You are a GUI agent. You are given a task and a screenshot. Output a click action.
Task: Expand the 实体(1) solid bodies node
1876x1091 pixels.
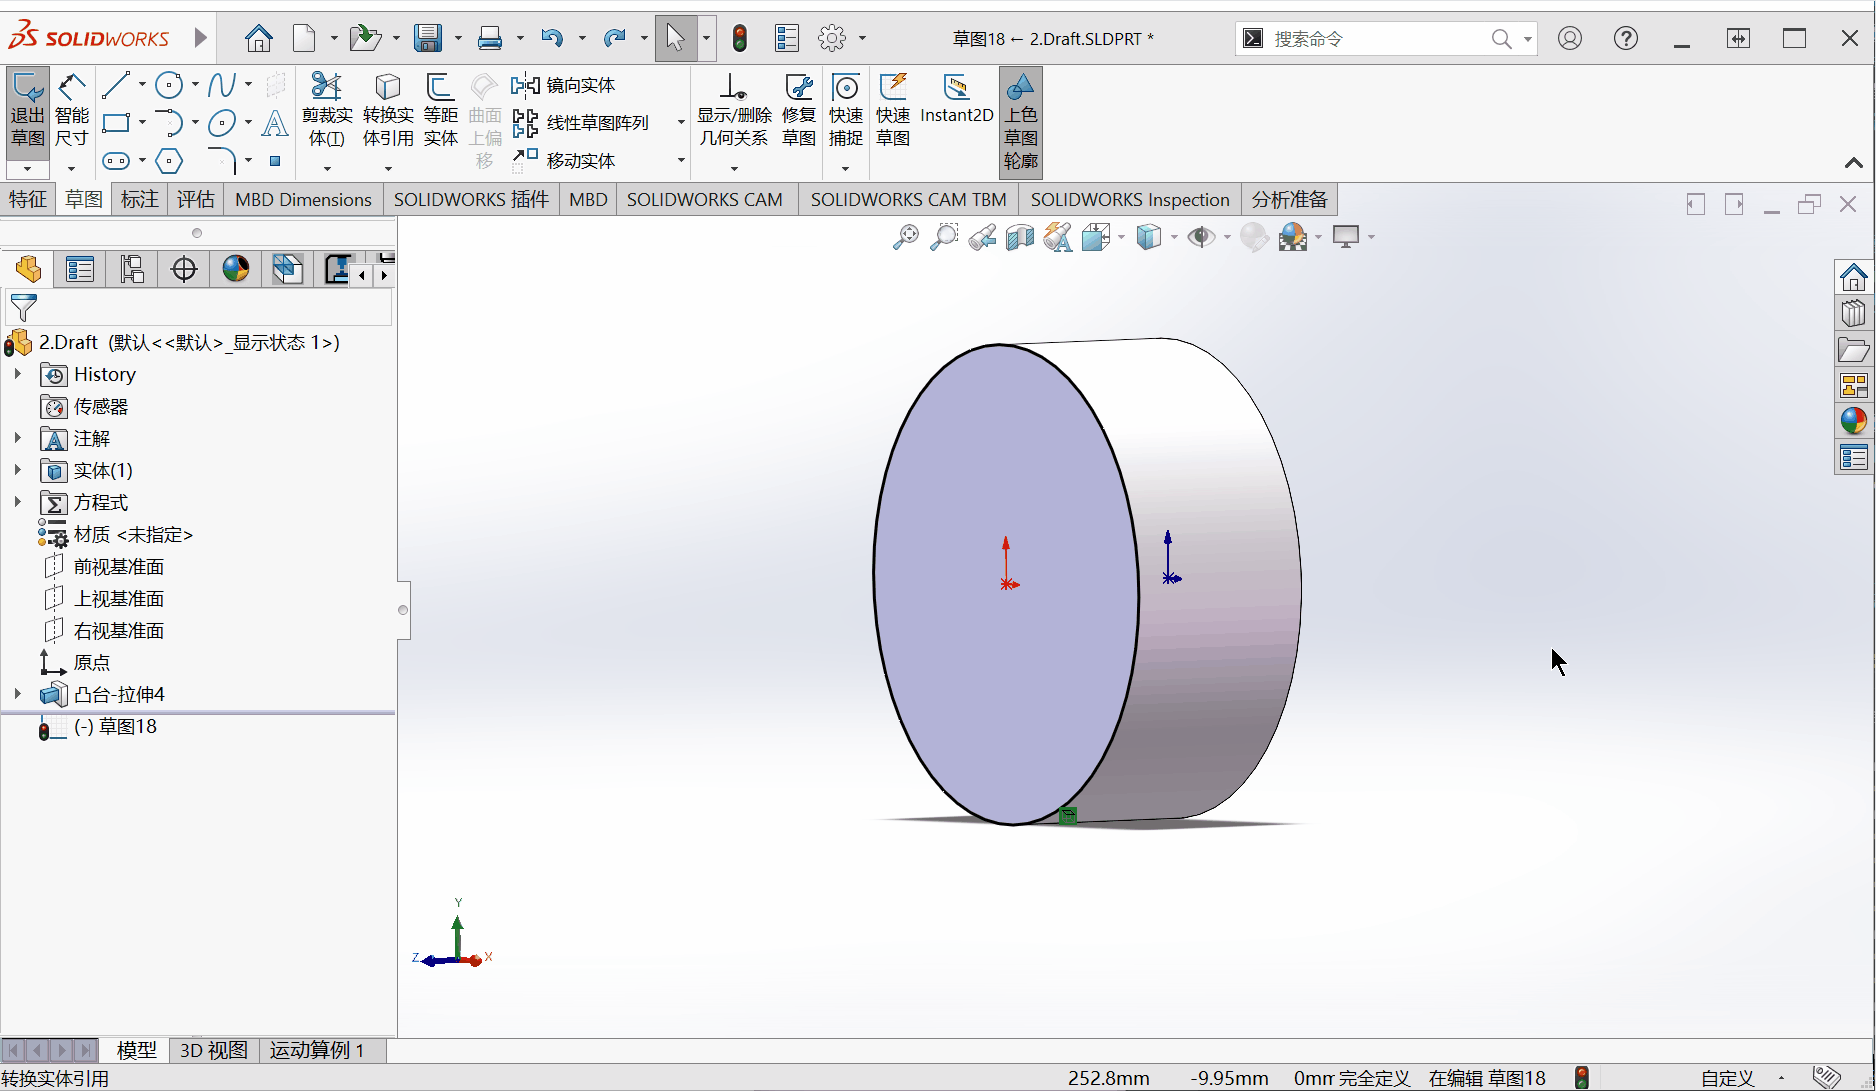(17, 470)
